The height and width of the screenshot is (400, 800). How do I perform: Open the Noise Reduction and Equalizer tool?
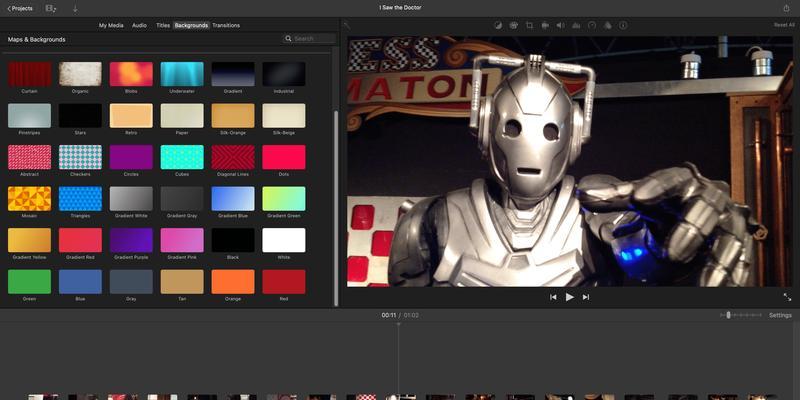click(x=576, y=25)
